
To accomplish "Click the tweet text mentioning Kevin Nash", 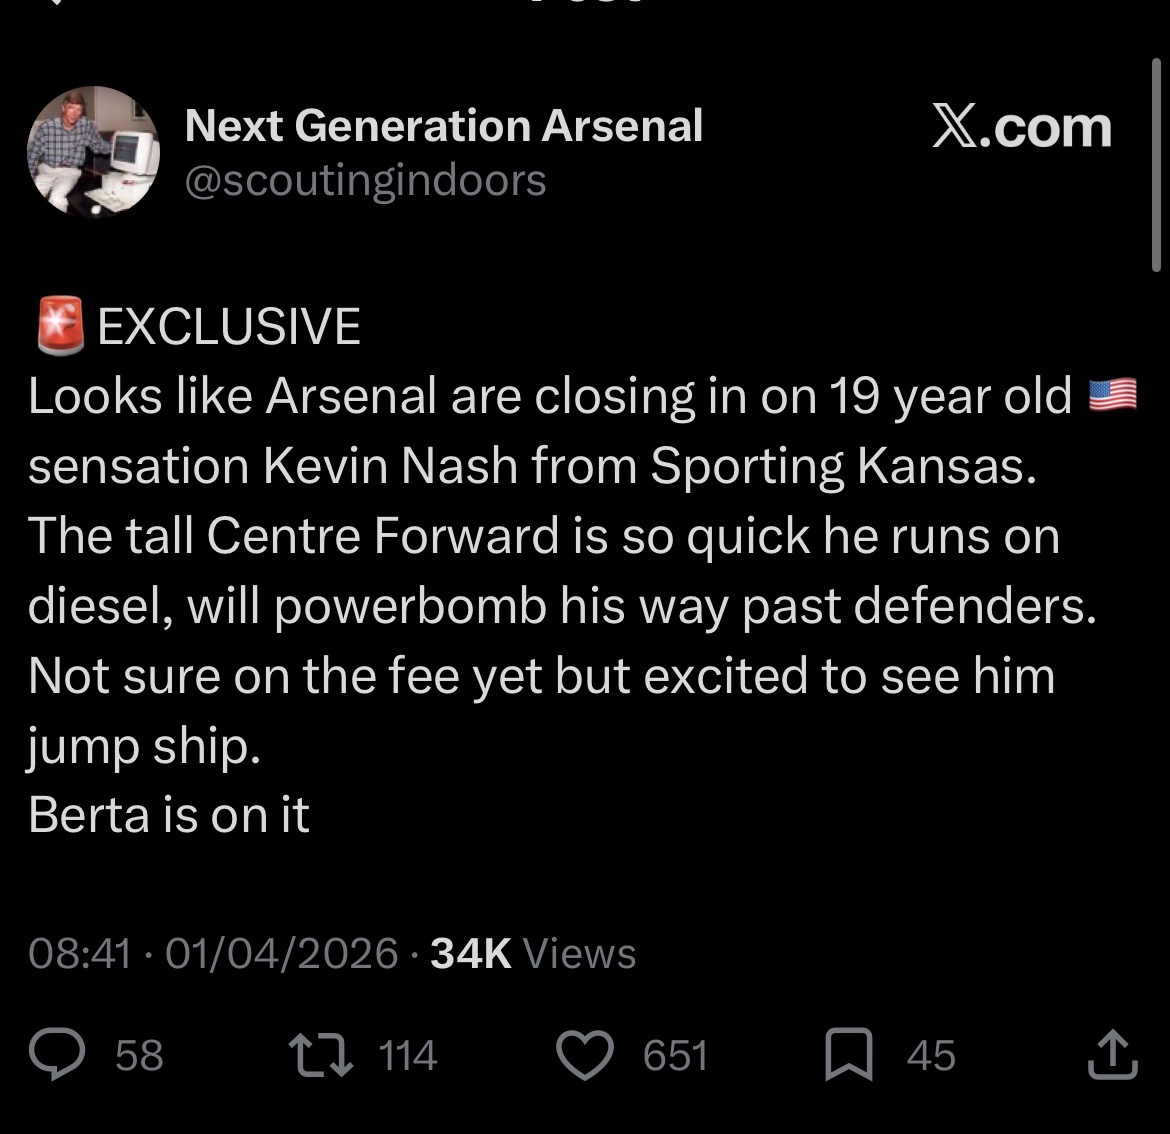I will [x=530, y=466].
